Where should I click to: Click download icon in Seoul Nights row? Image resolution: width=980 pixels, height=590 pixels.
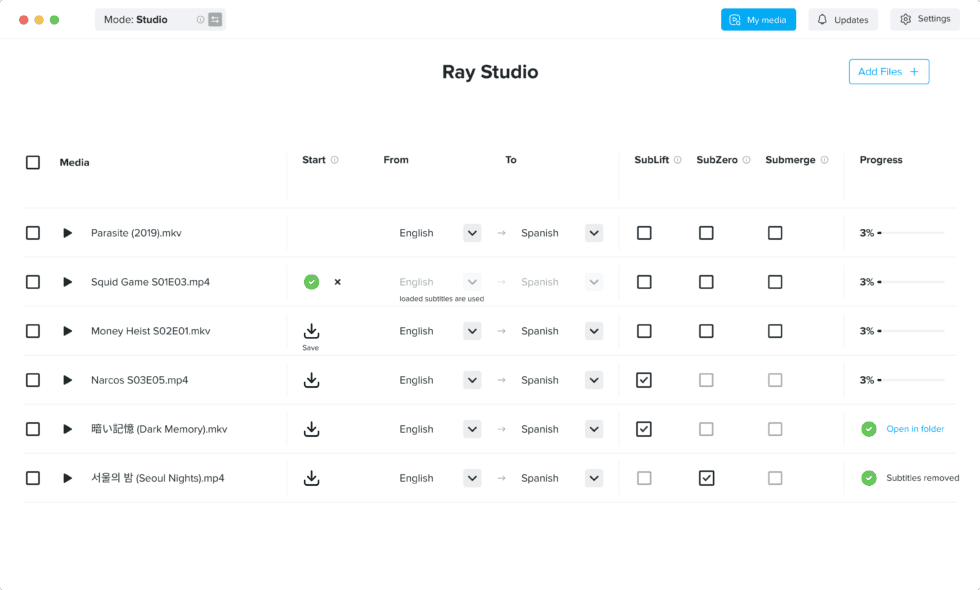[311, 478]
